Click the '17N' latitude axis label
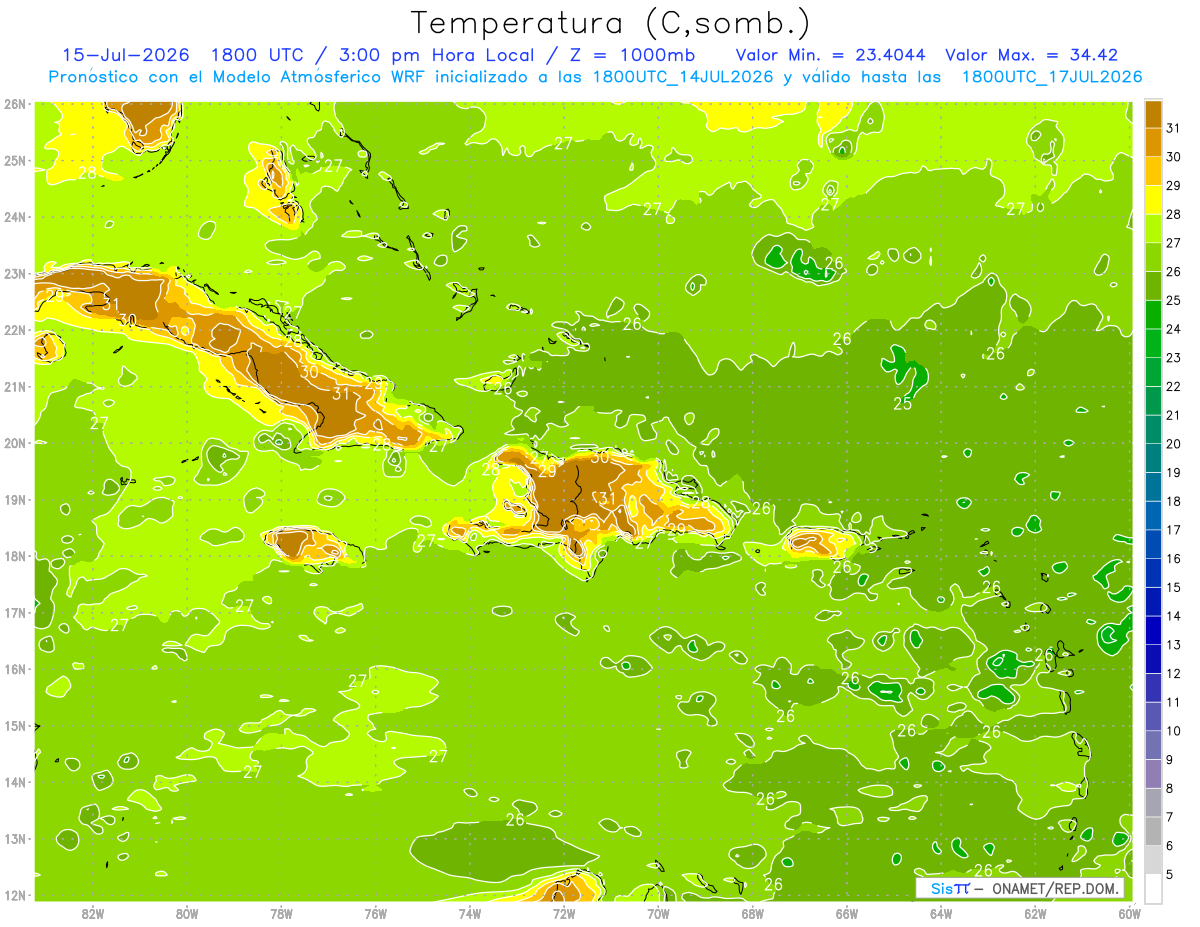1200x927 pixels. point(15,612)
